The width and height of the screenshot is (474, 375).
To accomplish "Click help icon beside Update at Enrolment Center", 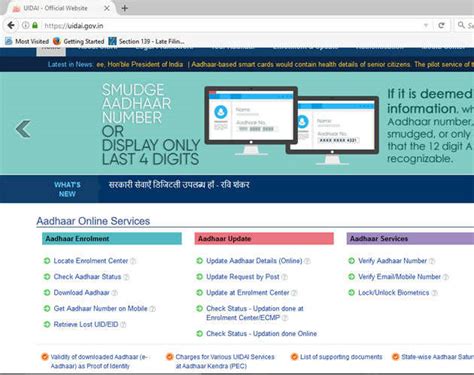I will click(x=294, y=293).
